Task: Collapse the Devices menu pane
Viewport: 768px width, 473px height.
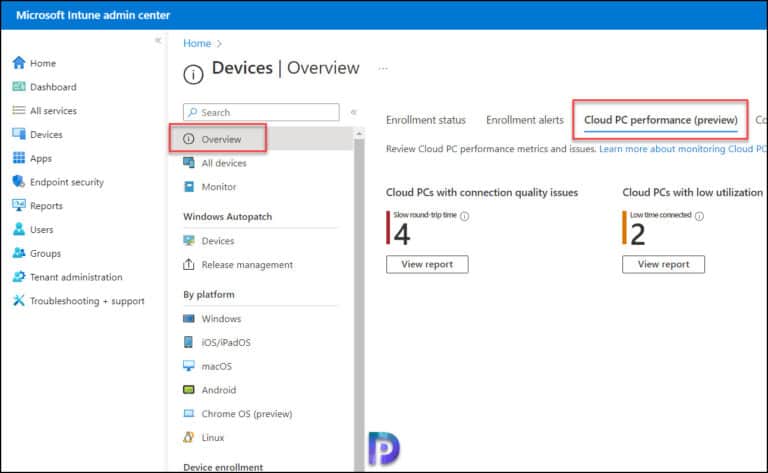Action: (354, 112)
